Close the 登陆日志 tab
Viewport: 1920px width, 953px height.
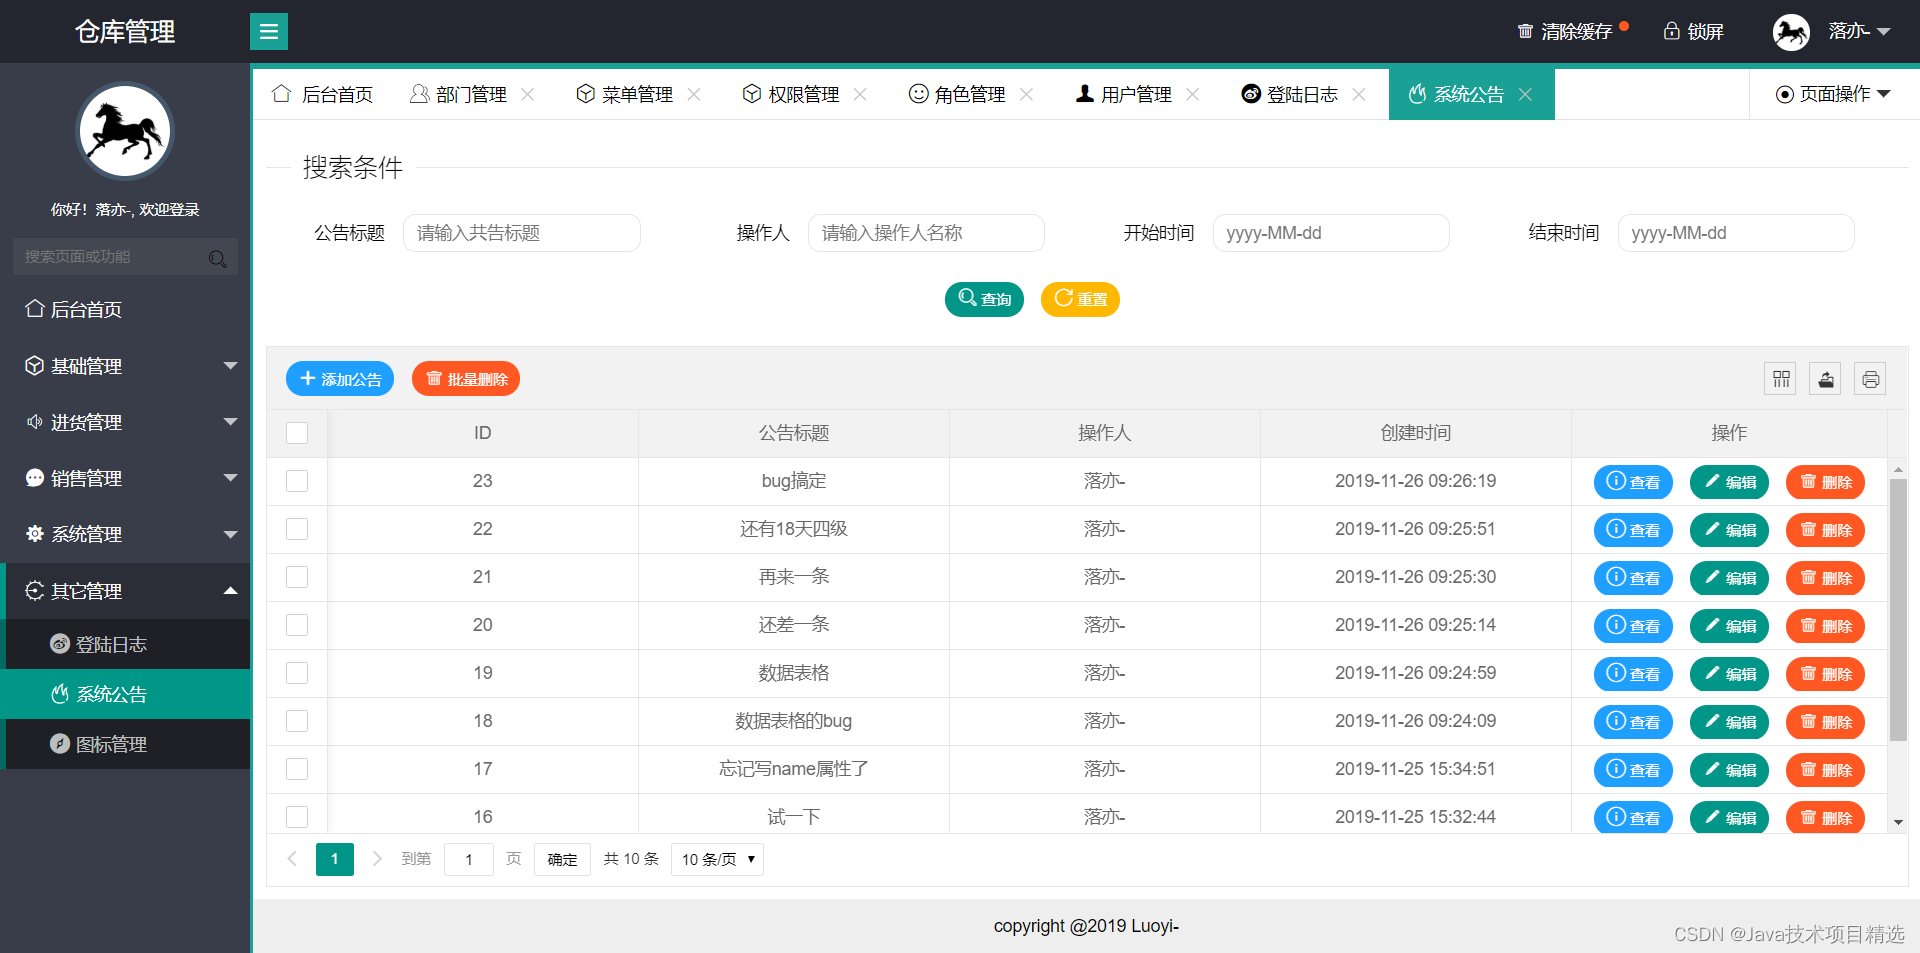(1359, 94)
